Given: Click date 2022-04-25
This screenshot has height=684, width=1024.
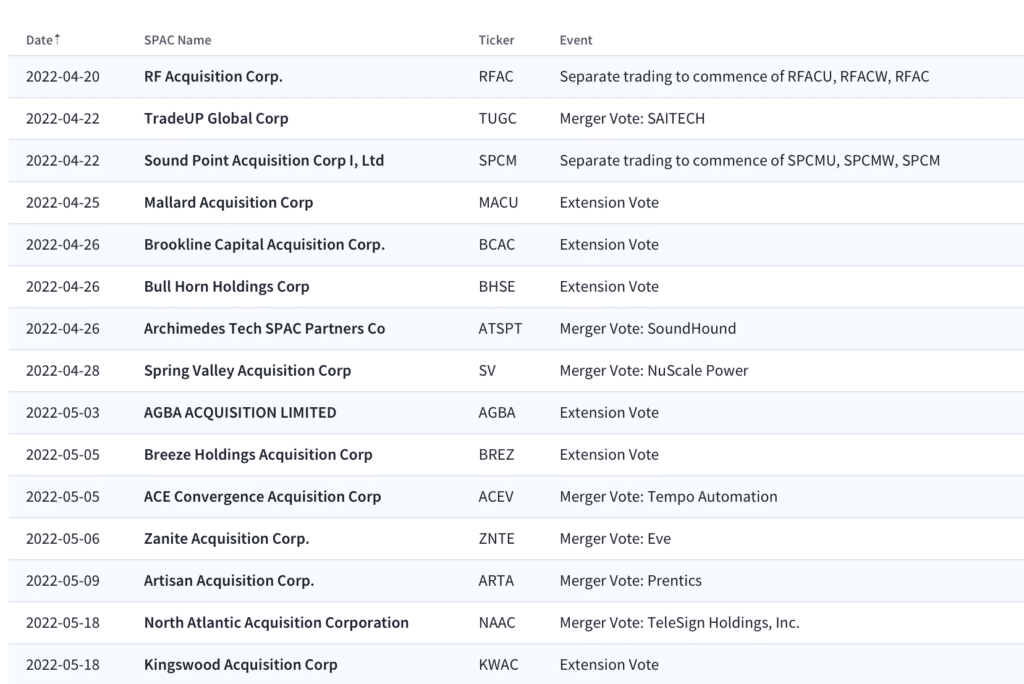Looking at the screenshot, I should click(63, 203).
